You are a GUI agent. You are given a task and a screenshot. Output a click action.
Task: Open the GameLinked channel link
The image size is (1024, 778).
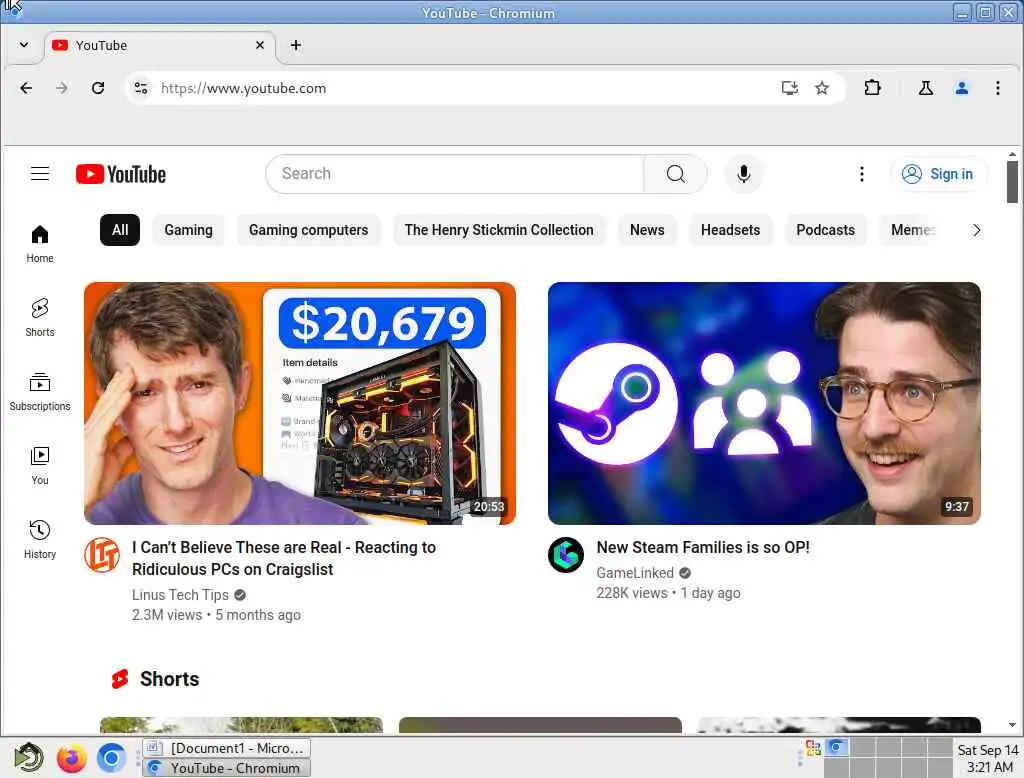pyautogui.click(x=635, y=573)
